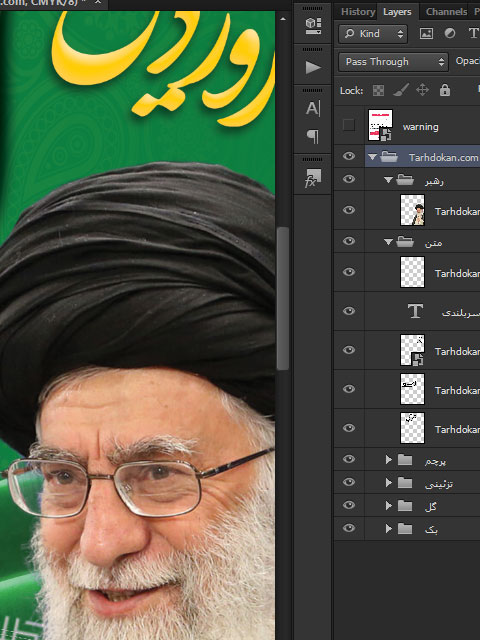The height and width of the screenshot is (640, 480).
Task: Lock transparent pixels checkerboard icon
Action: (378, 90)
